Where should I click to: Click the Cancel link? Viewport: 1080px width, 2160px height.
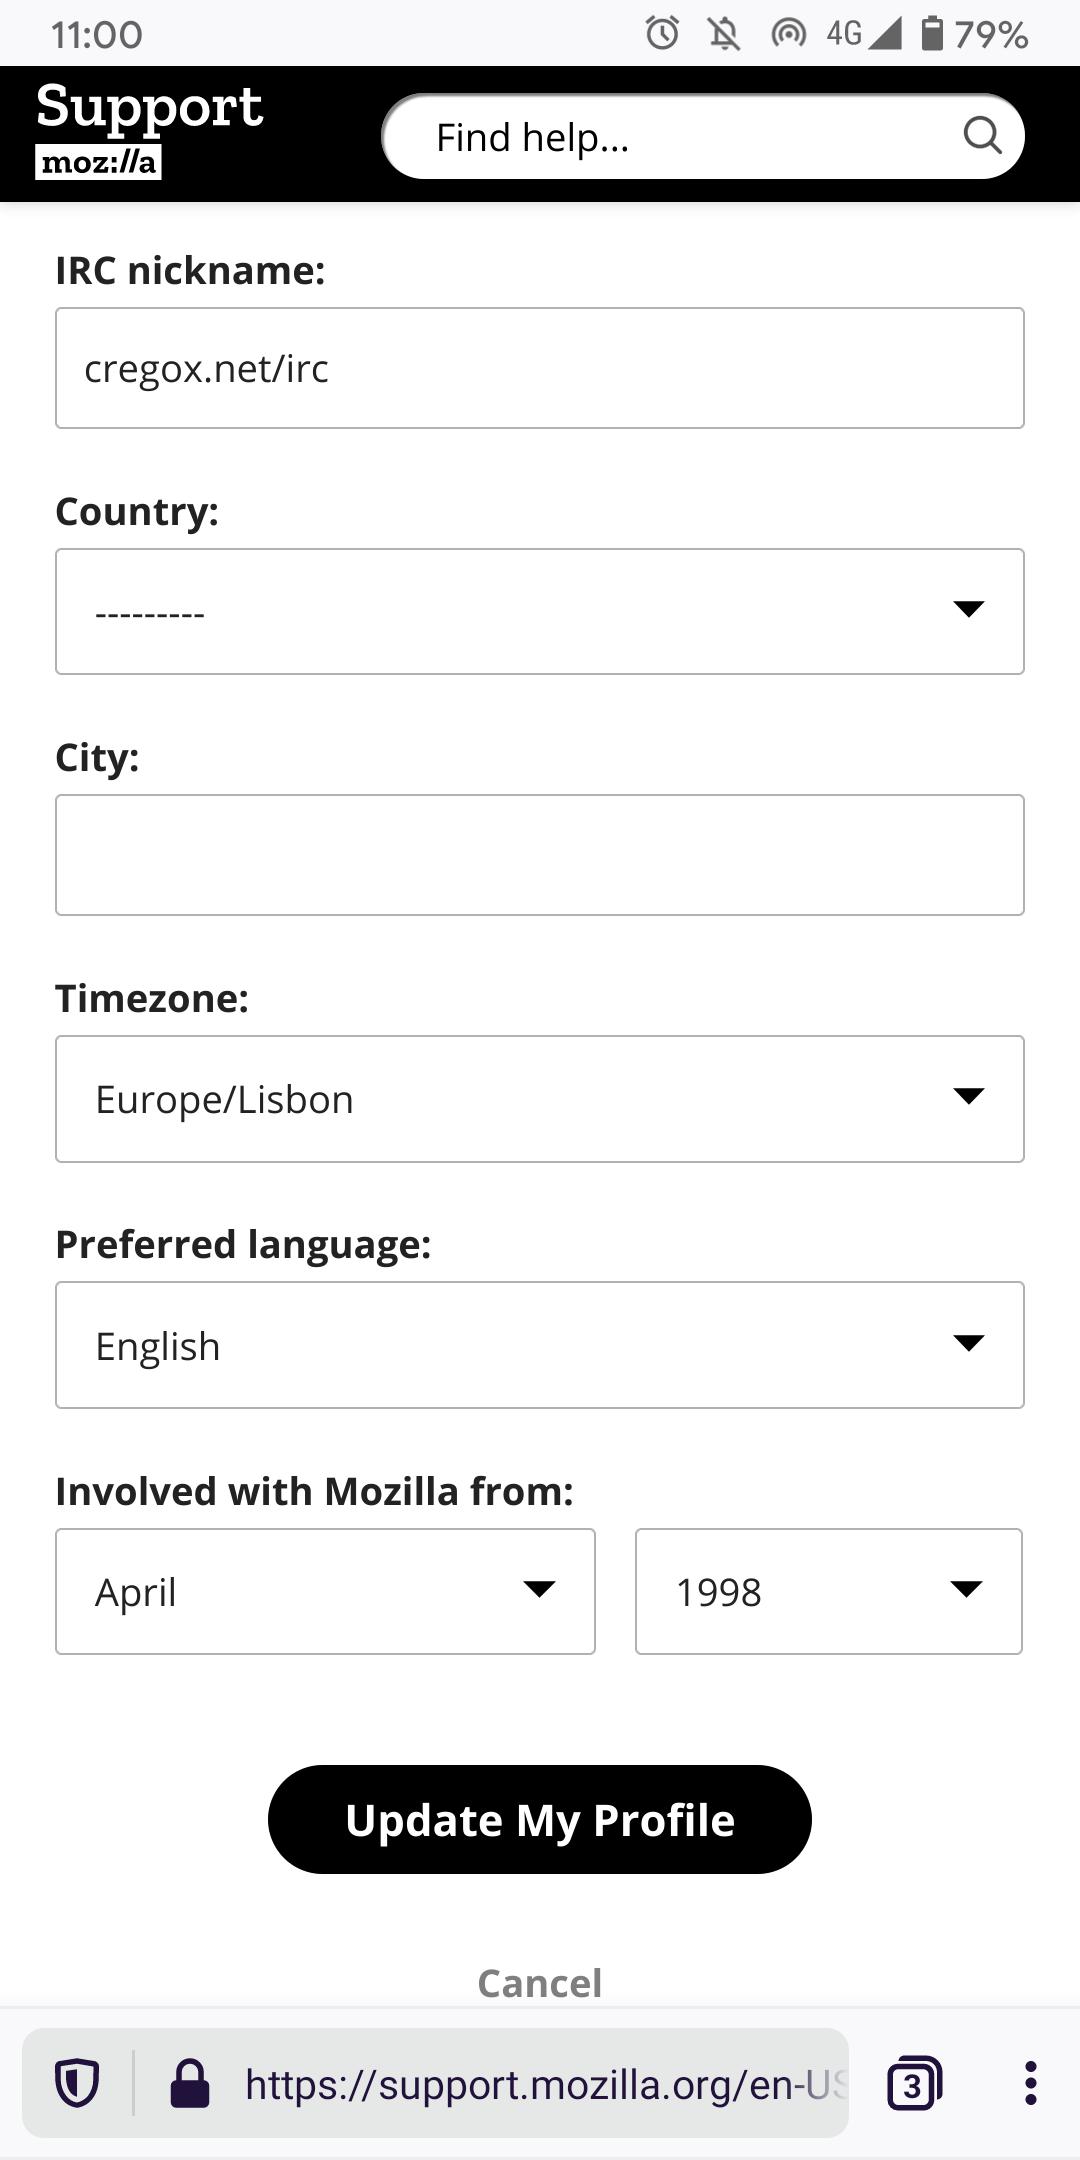539,1983
